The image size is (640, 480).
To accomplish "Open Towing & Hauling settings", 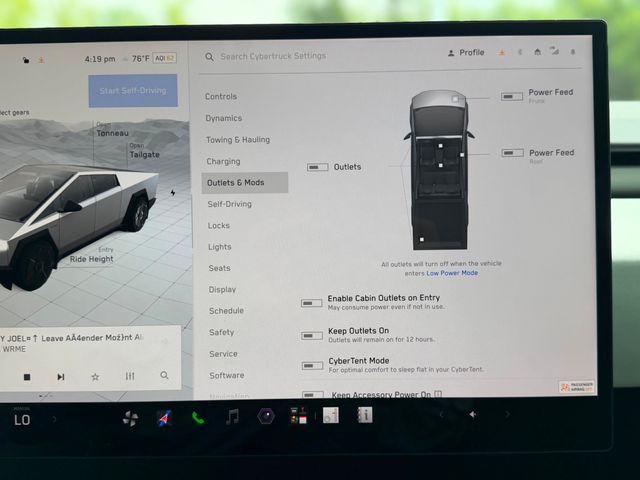I will (238, 140).
